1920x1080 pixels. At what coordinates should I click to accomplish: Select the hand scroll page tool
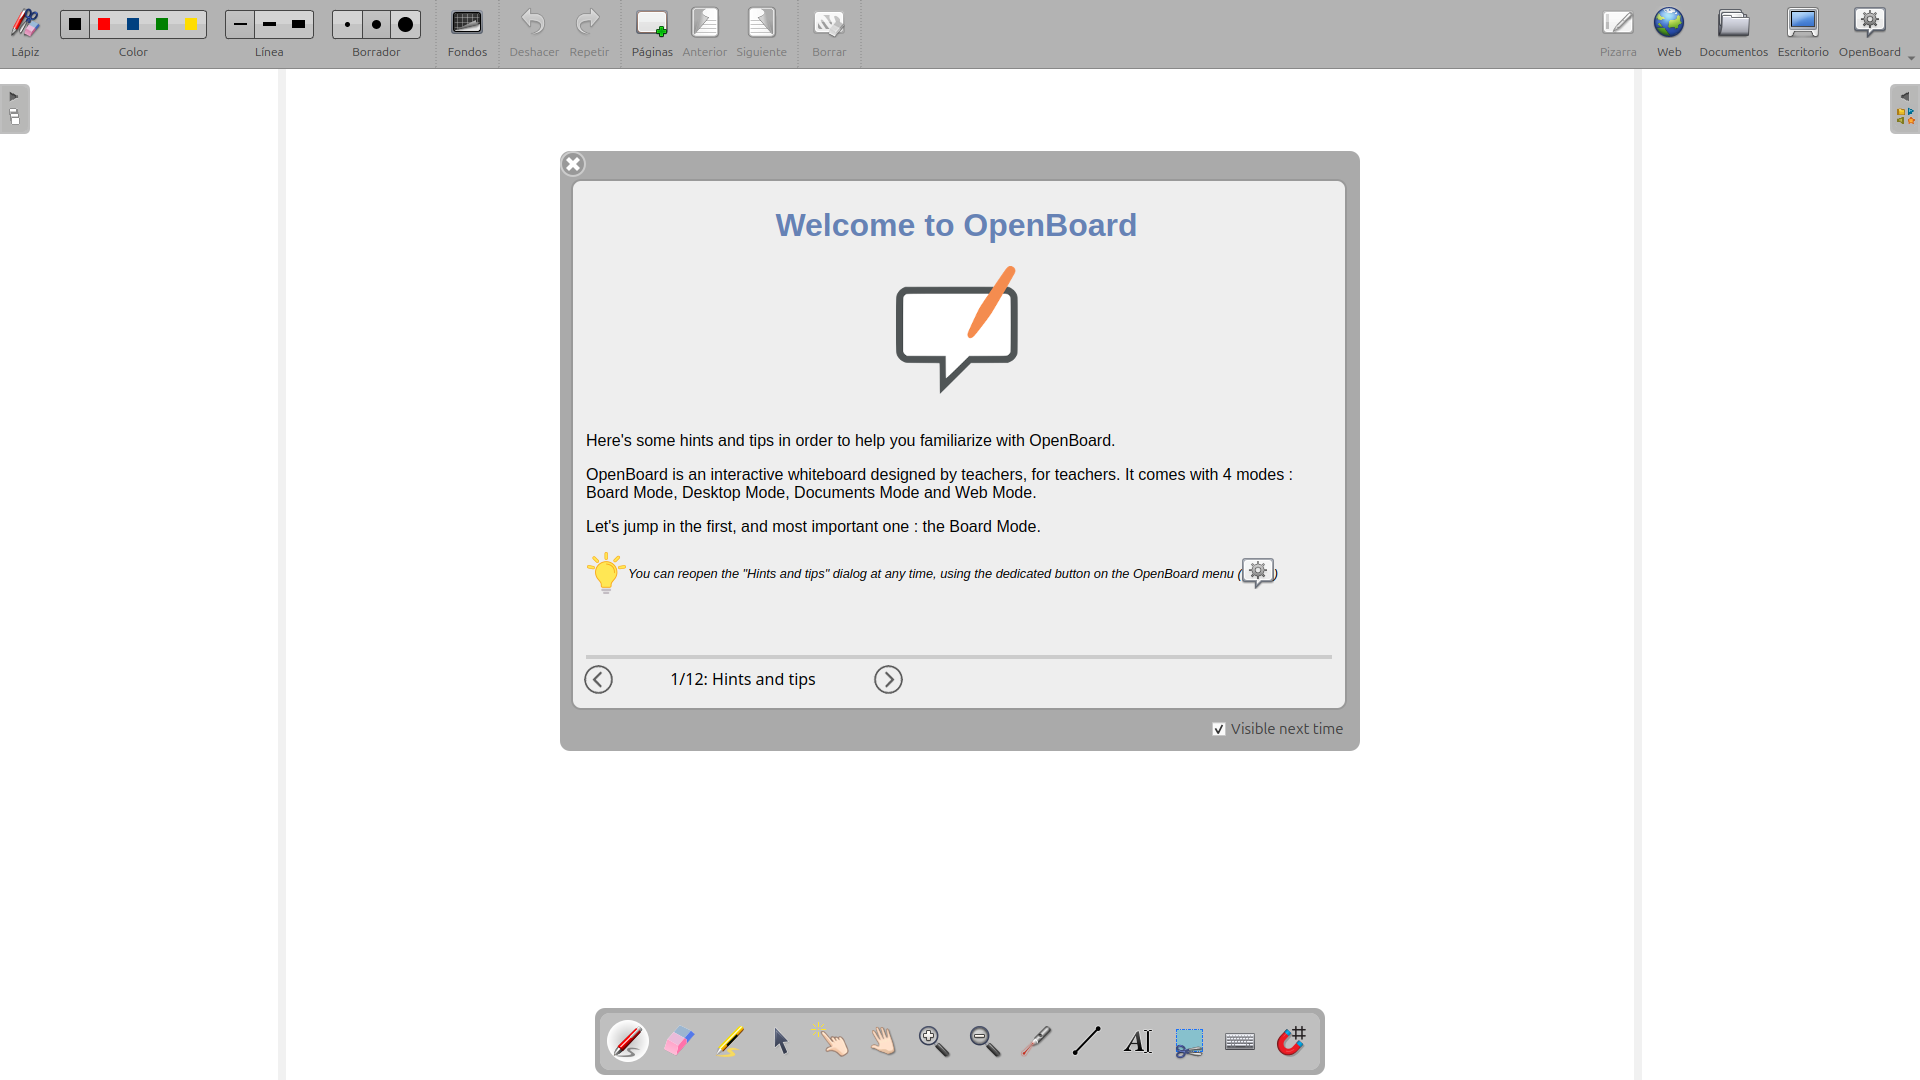point(883,1042)
